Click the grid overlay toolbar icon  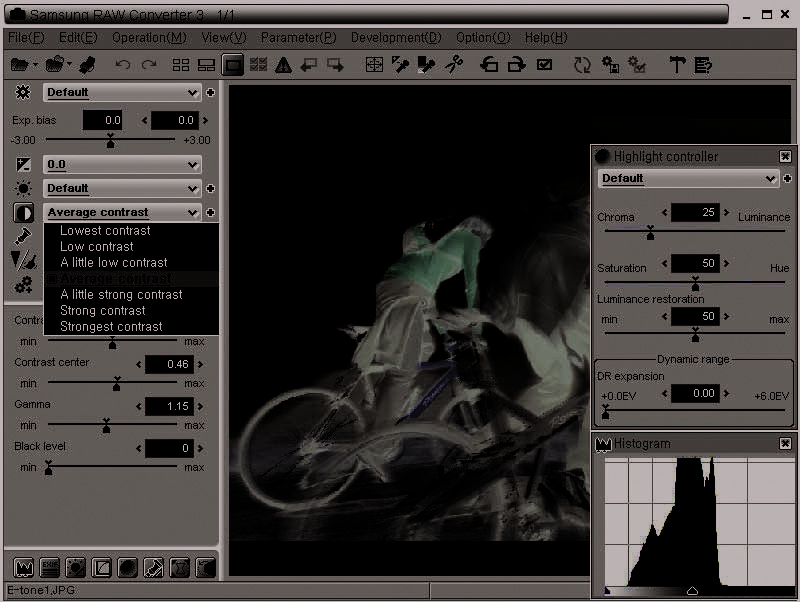[x=374, y=65]
